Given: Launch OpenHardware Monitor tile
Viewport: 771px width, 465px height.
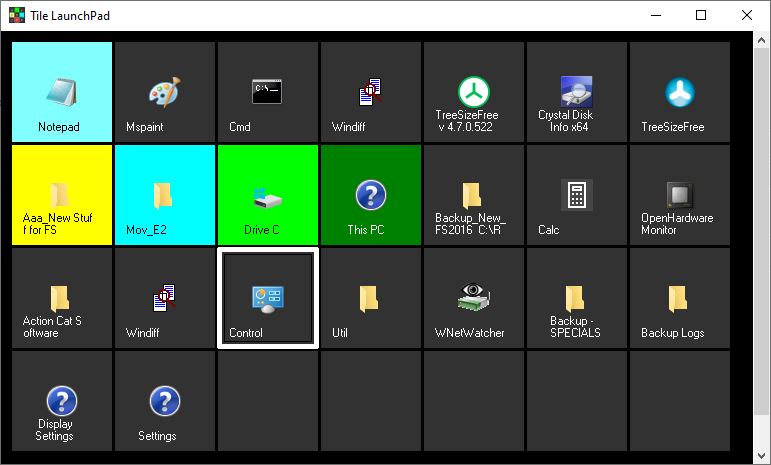Looking at the screenshot, I should (x=679, y=195).
